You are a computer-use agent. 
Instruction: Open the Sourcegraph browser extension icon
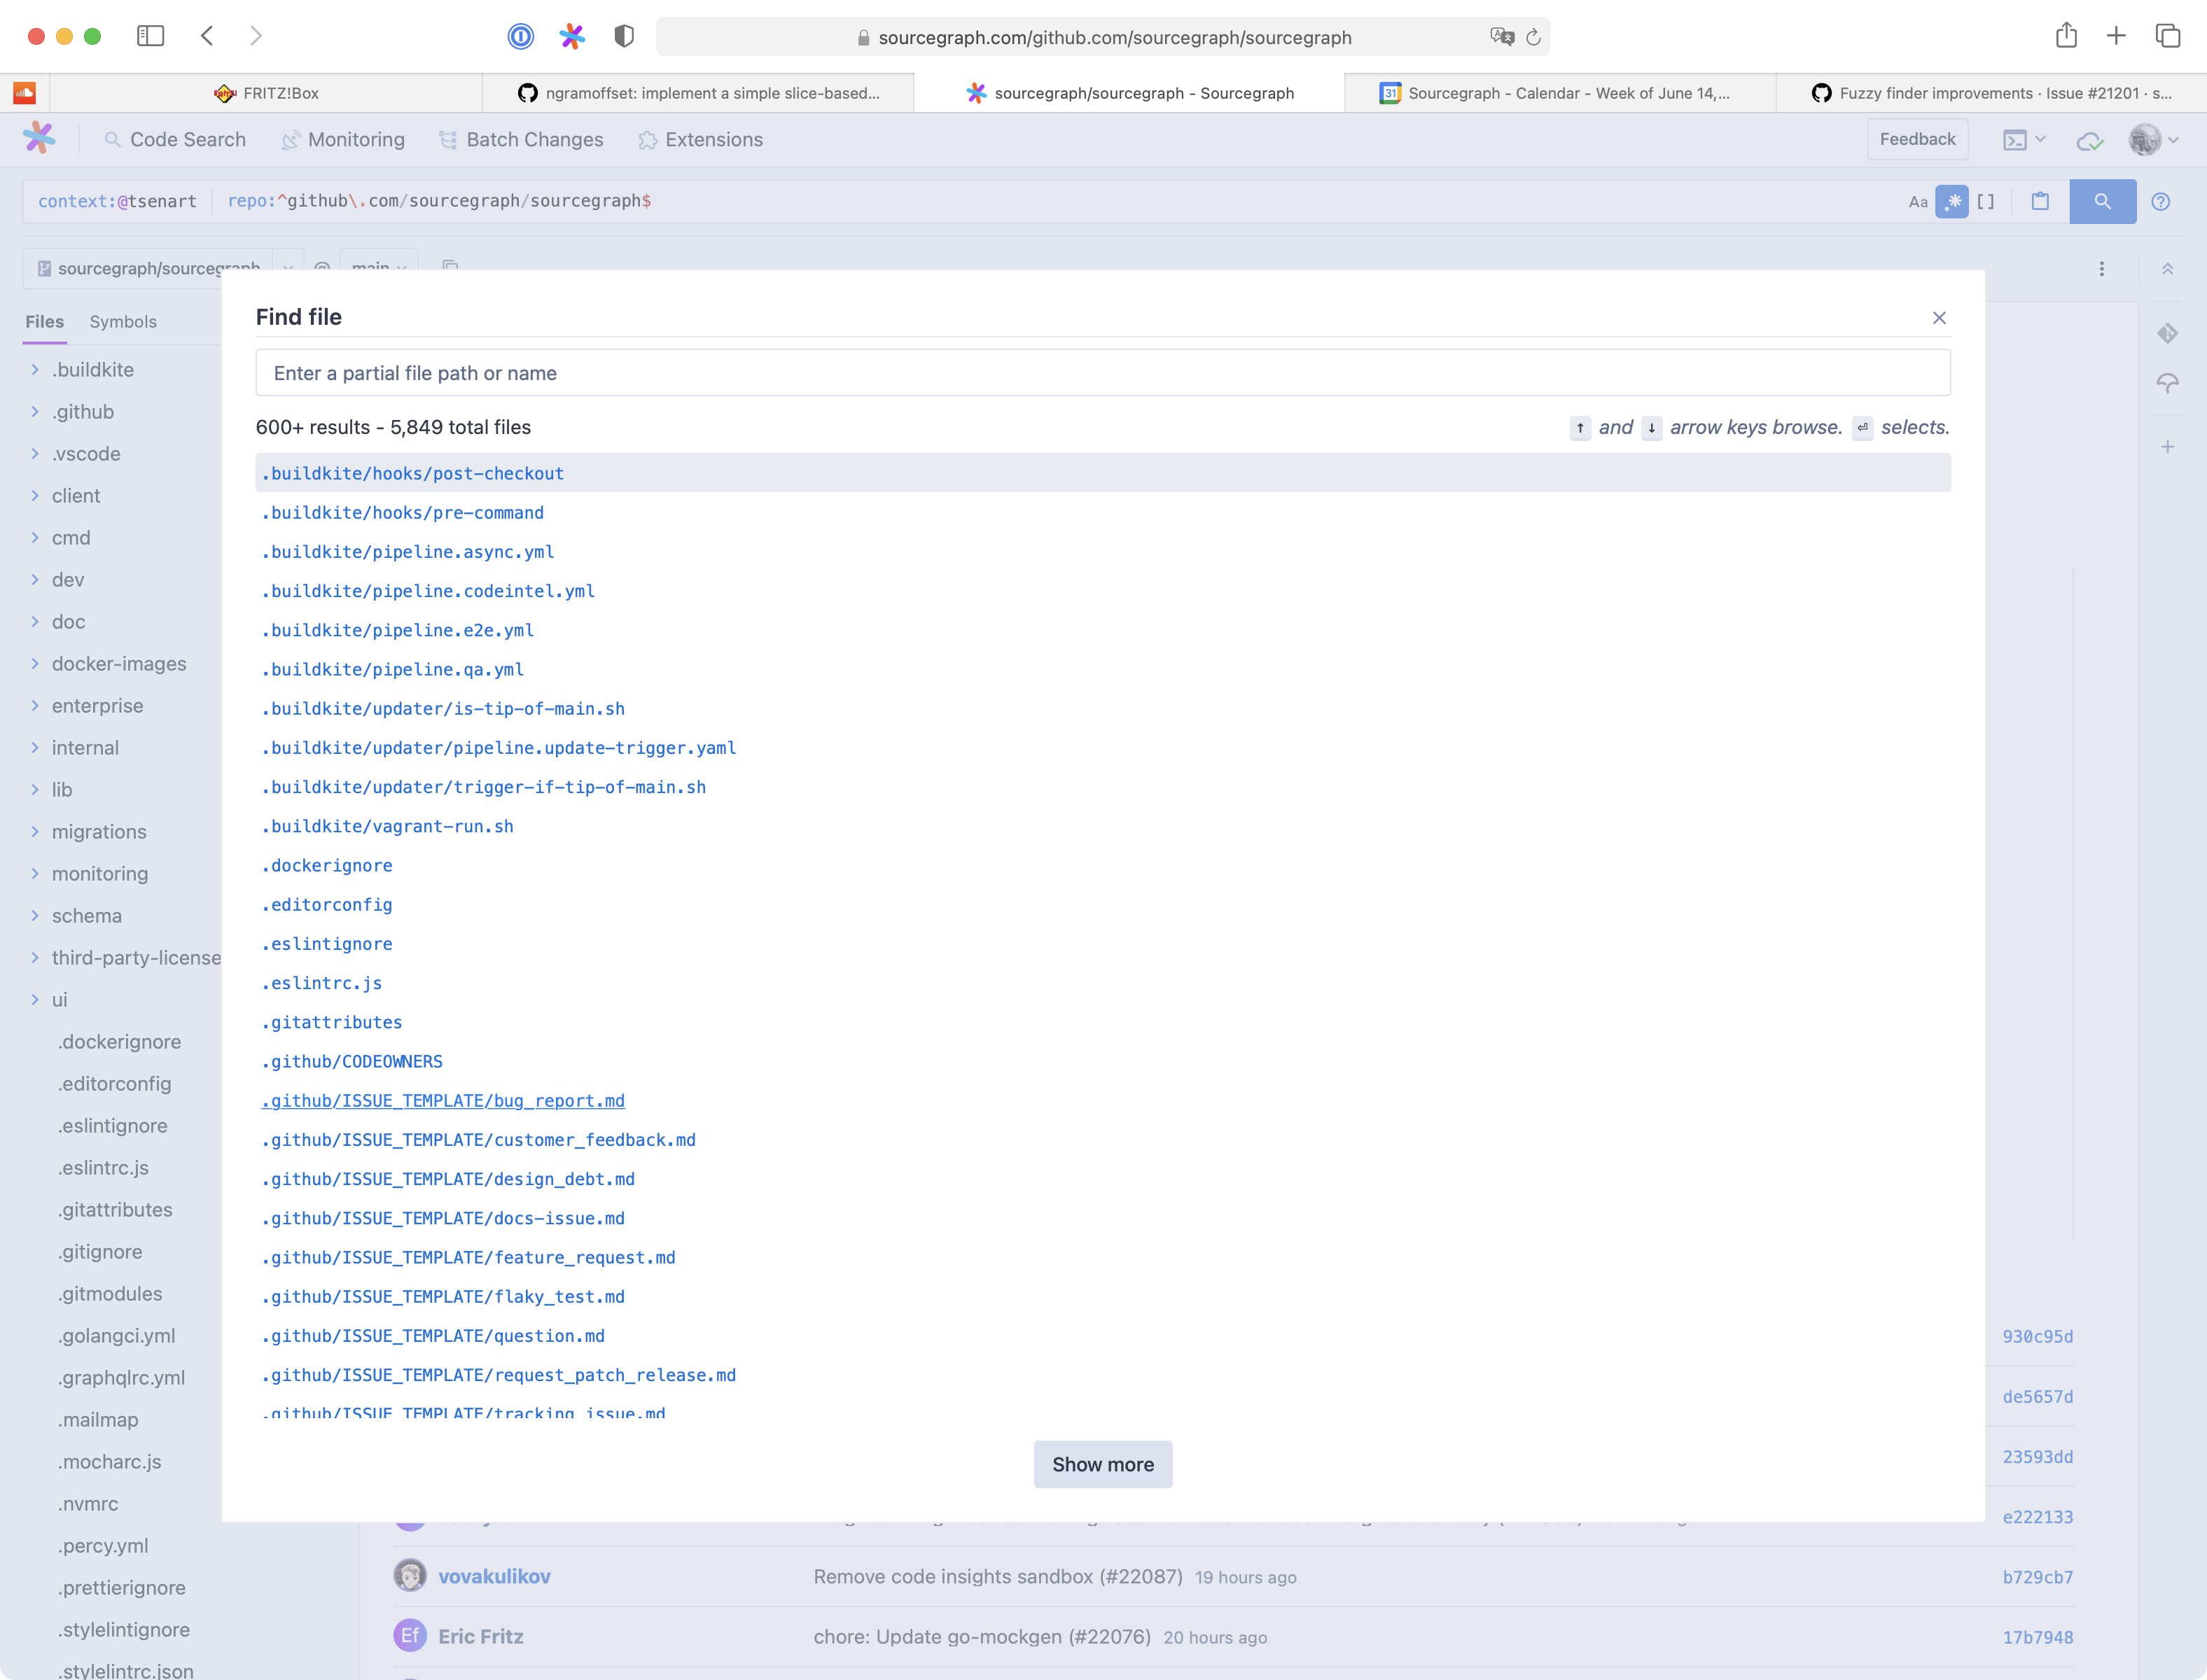tap(572, 37)
